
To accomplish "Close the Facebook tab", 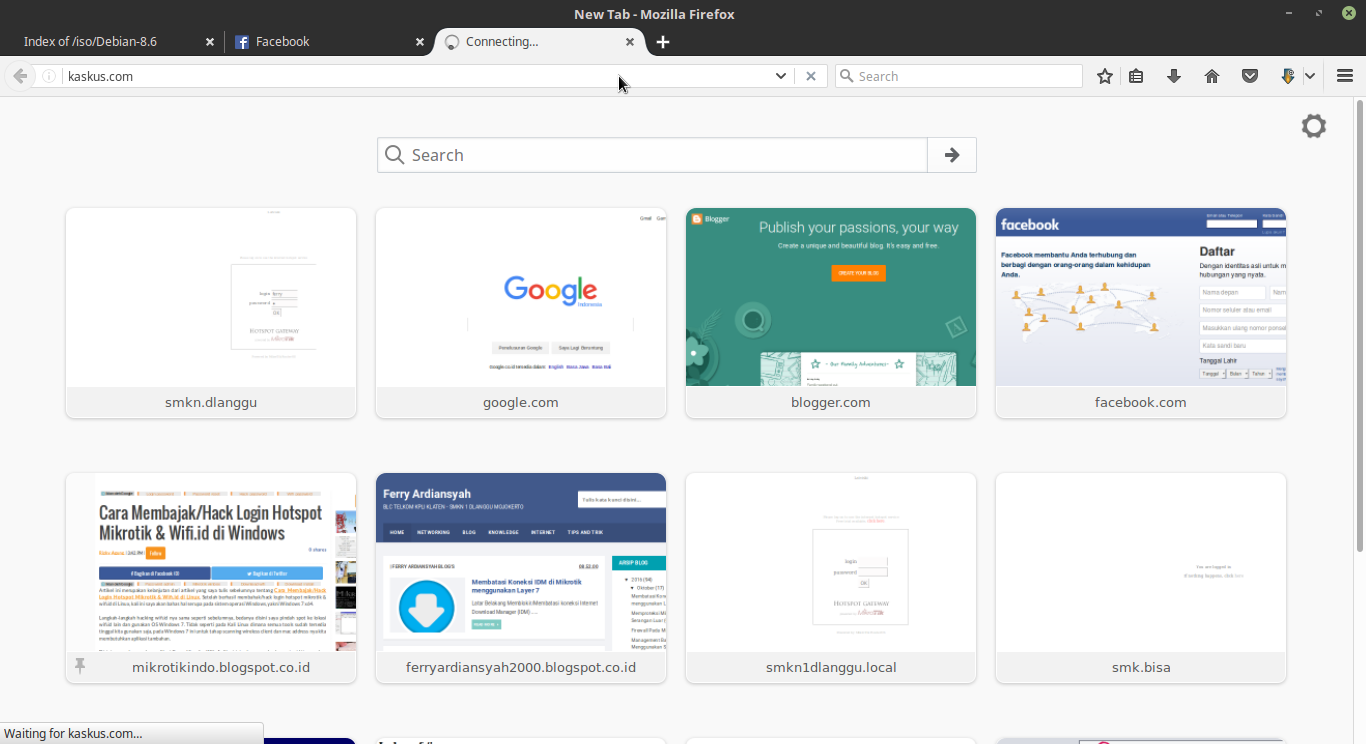I will [x=420, y=42].
